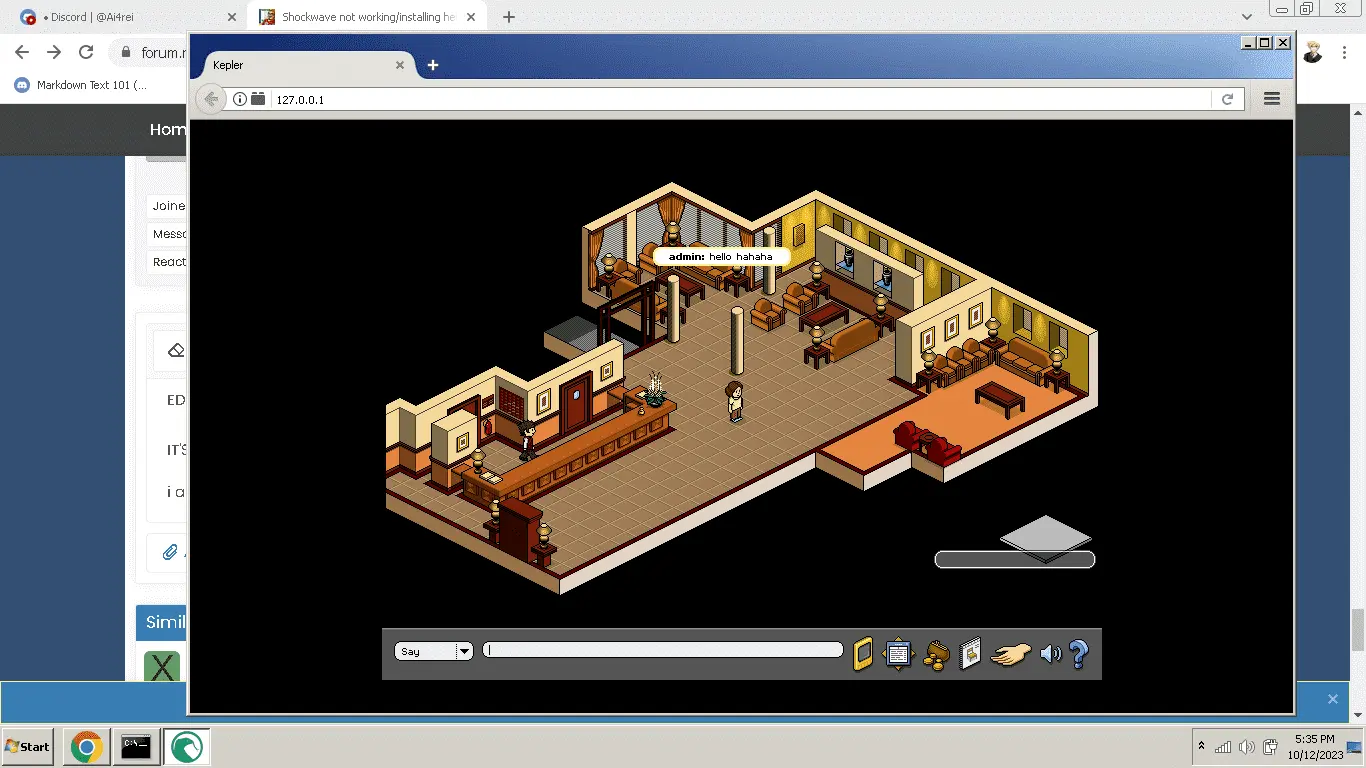The image size is (1366, 768).
Task: Click the Kepler back arrow button
Action: pyautogui.click(x=210, y=99)
